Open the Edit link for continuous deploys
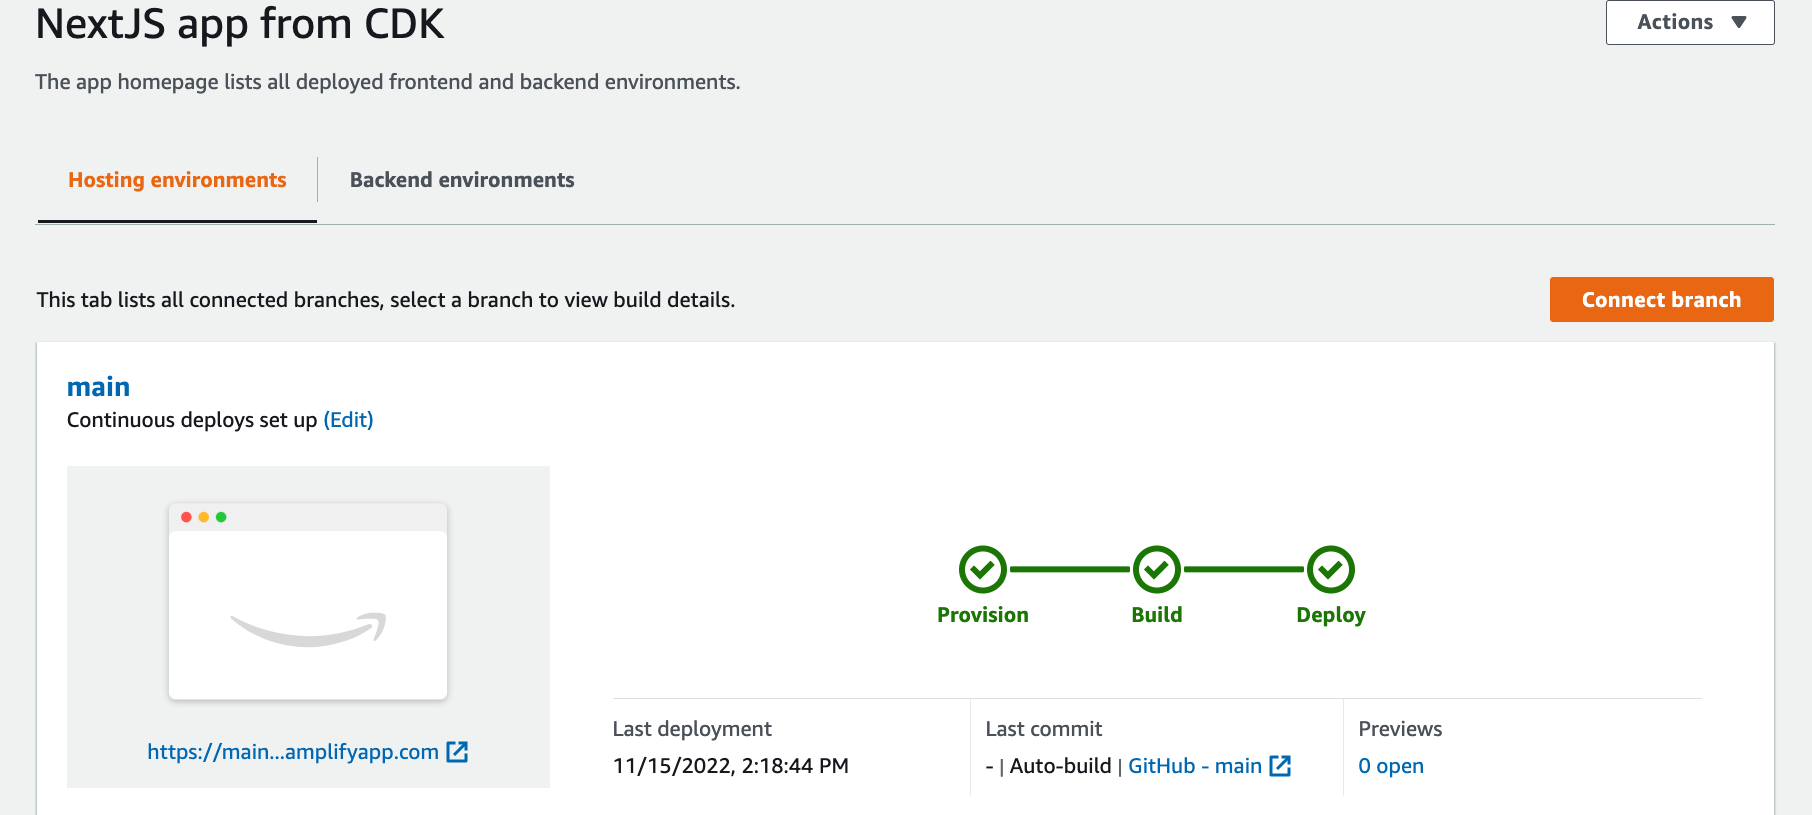Viewport: 1812px width, 815px height. point(346,419)
